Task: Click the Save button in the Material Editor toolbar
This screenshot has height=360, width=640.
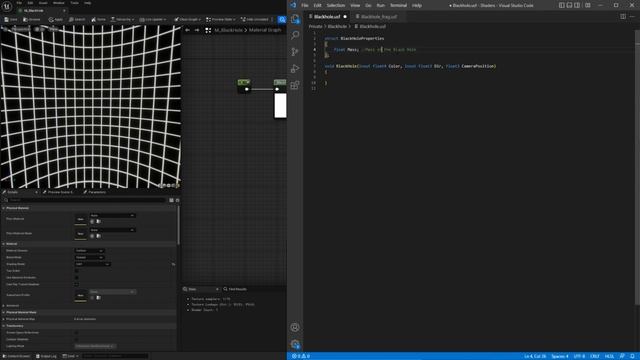Action: [11, 19]
